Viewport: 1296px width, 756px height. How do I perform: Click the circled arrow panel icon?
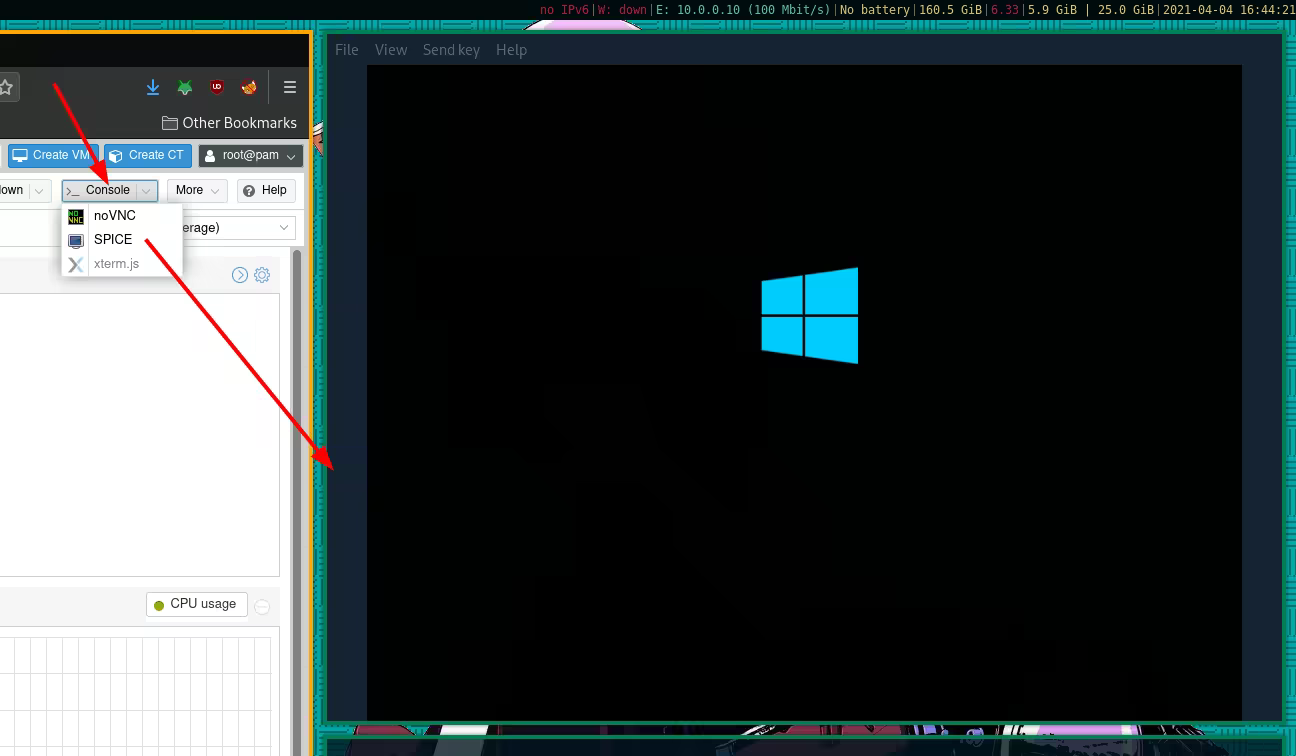(240, 275)
